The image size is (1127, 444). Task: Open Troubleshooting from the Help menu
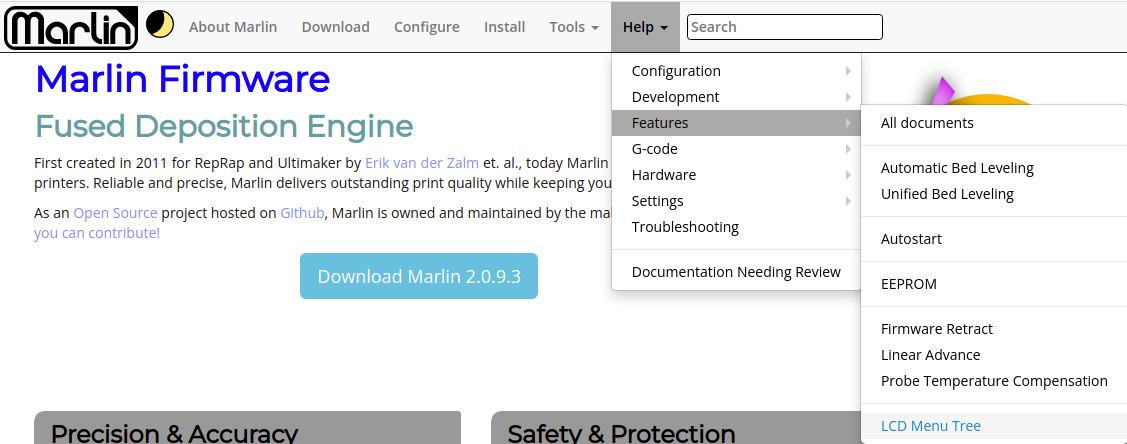(736, 227)
